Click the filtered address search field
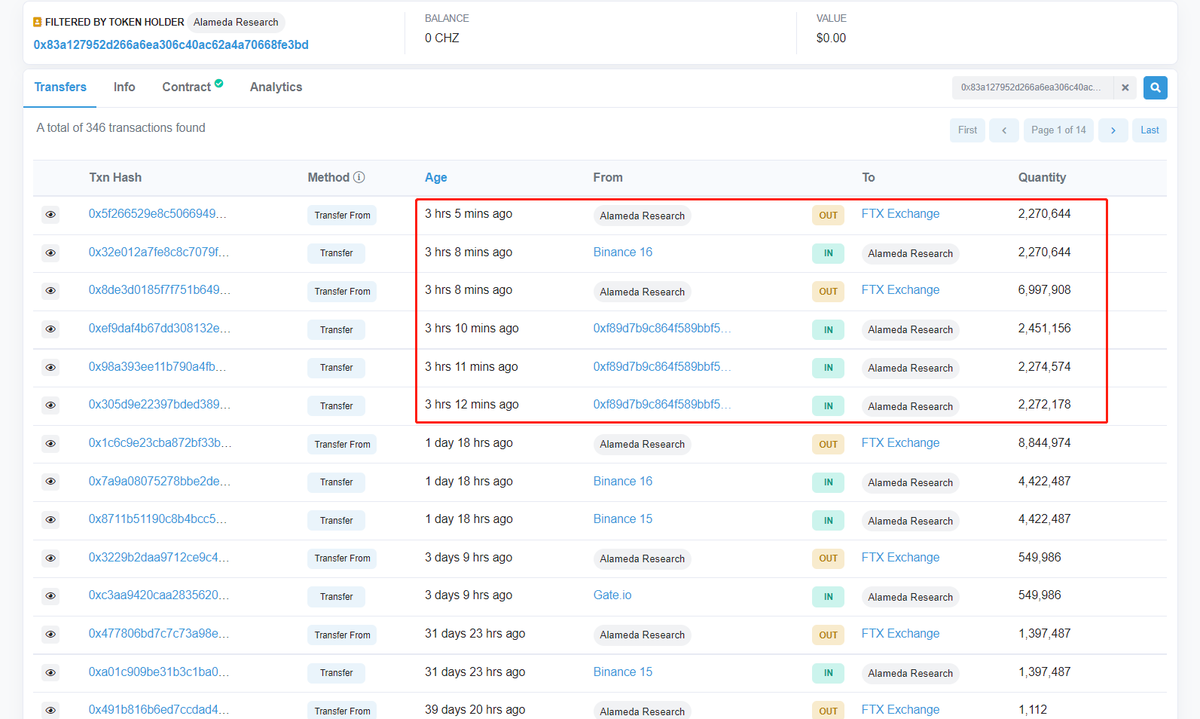Image resolution: width=1200 pixels, height=719 pixels. (x=1034, y=88)
